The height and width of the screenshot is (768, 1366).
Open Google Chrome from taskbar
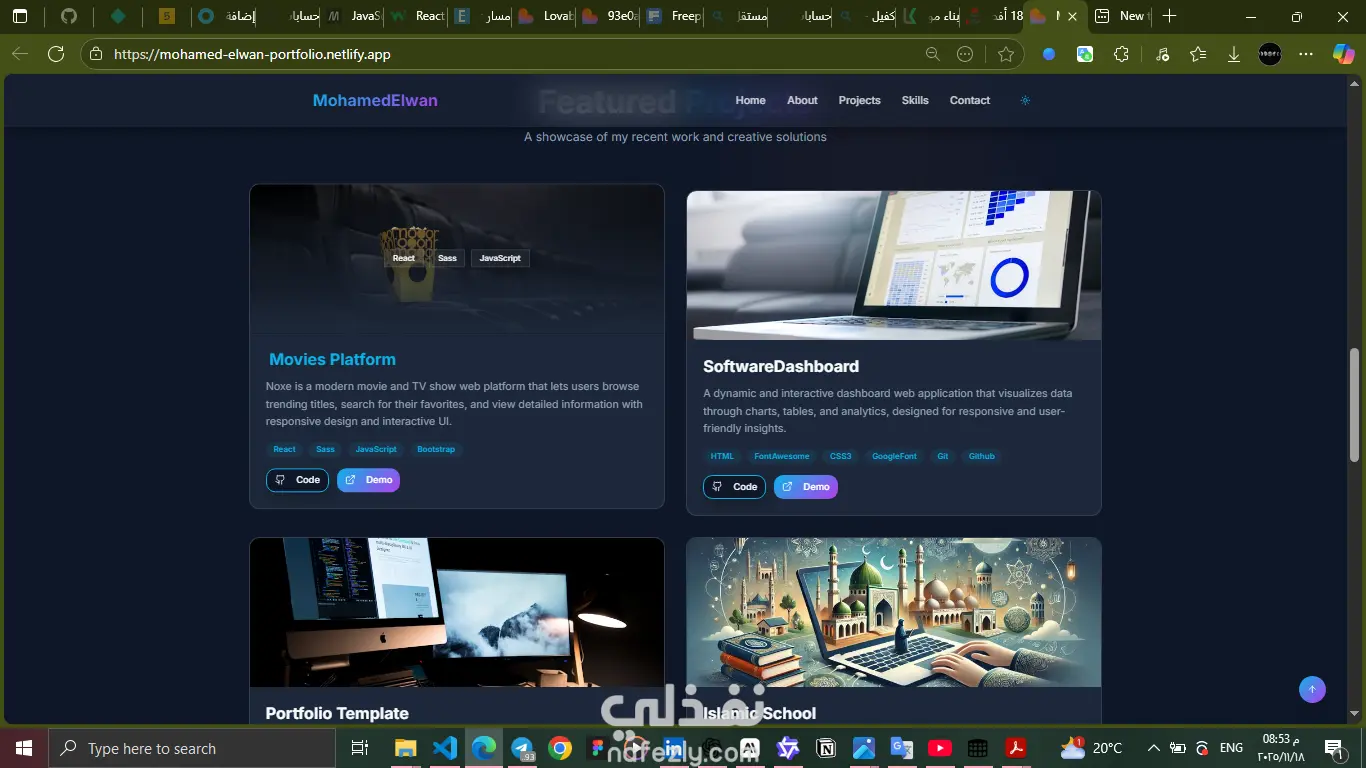560,748
